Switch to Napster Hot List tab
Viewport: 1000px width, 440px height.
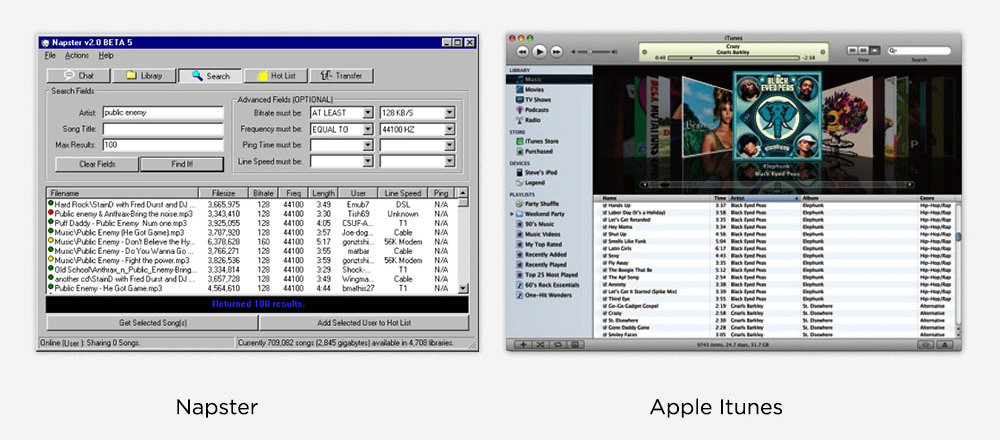coord(269,75)
